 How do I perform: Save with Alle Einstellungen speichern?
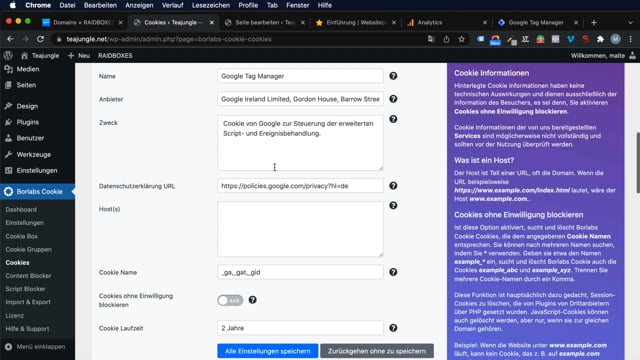(x=267, y=351)
